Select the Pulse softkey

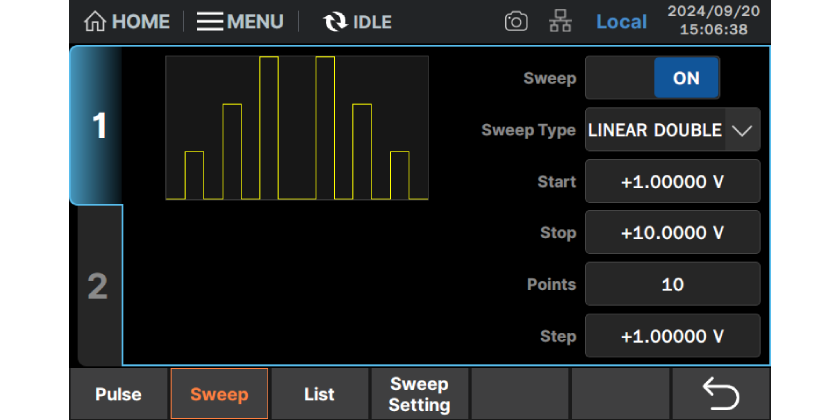coord(118,394)
